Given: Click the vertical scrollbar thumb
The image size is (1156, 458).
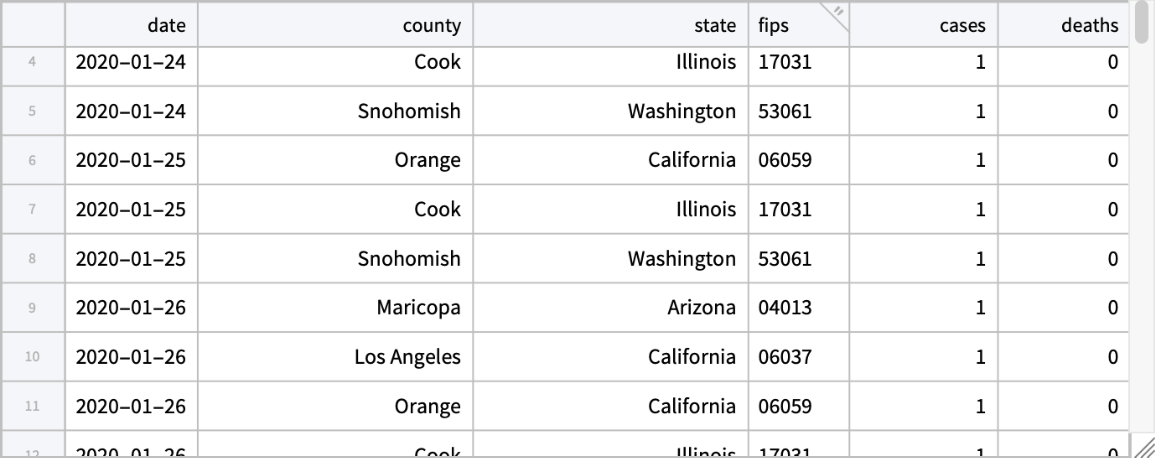Looking at the screenshot, I should (1143, 24).
